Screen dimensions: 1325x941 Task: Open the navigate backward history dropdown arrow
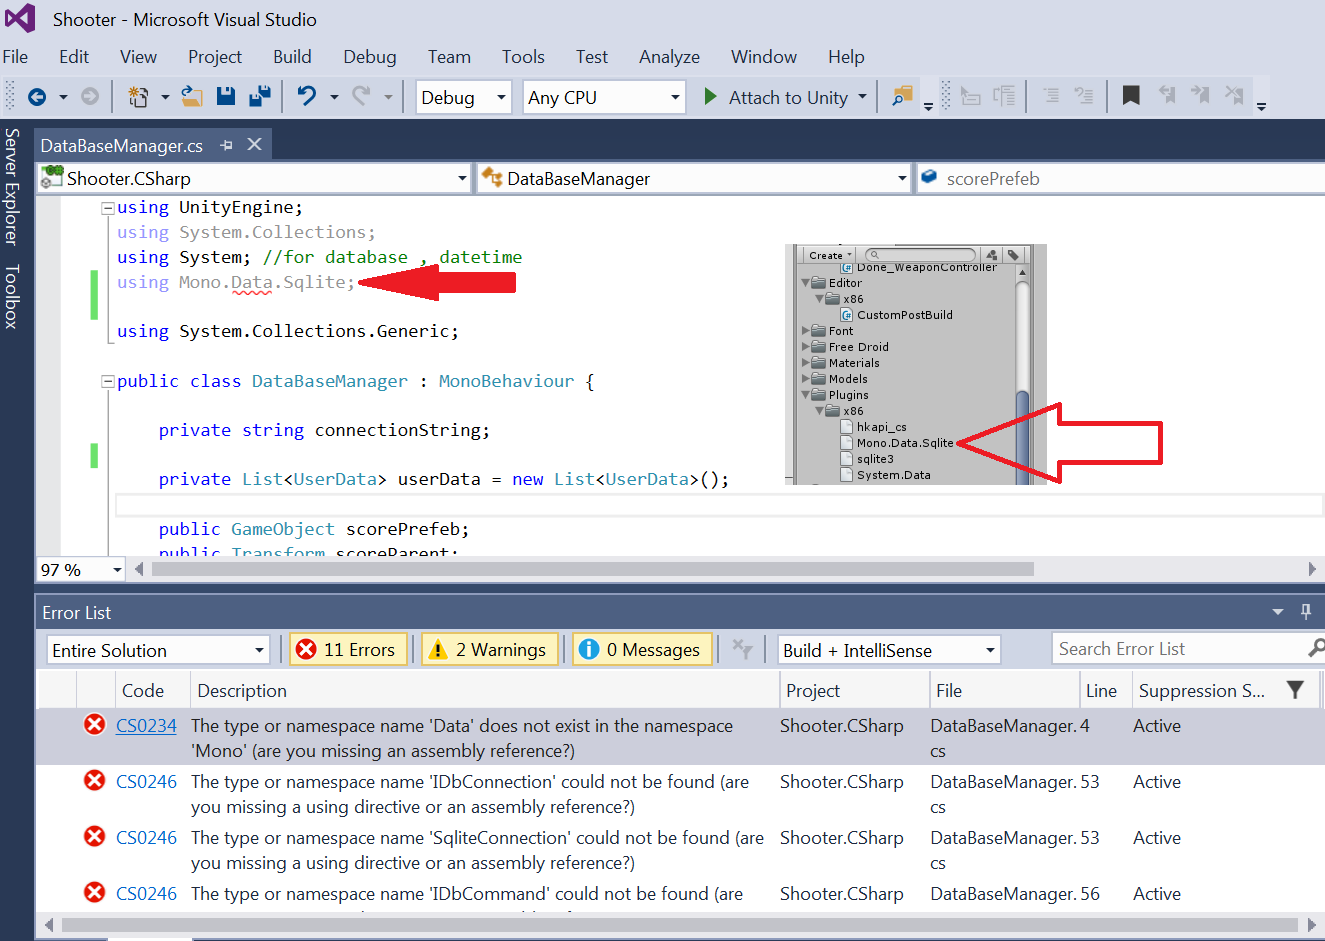62,97
